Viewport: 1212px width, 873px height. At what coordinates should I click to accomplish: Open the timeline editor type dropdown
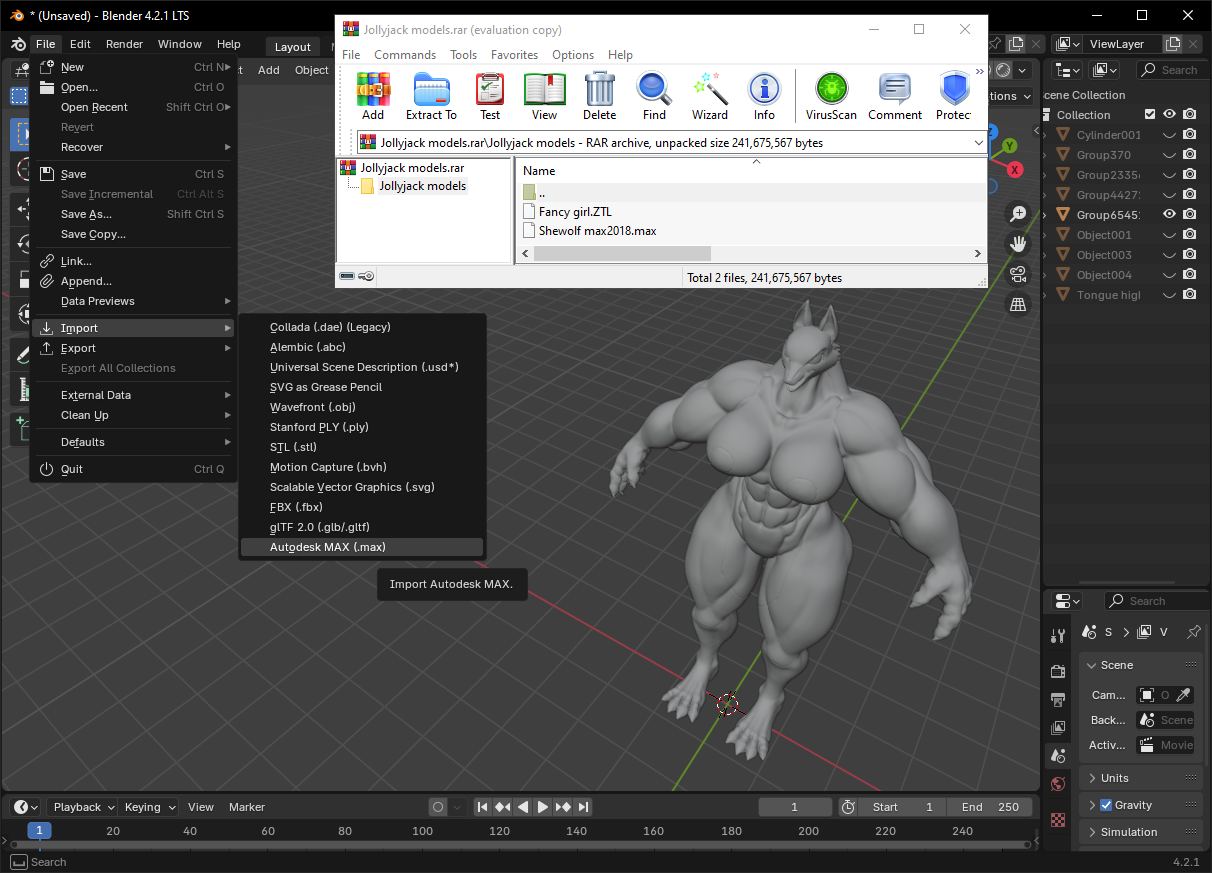[25, 807]
